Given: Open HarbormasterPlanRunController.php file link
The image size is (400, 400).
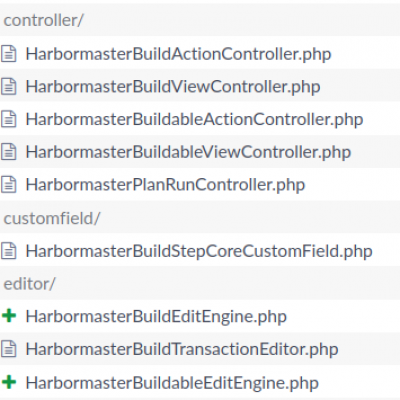Looking at the screenshot, I should tap(165, 185).
